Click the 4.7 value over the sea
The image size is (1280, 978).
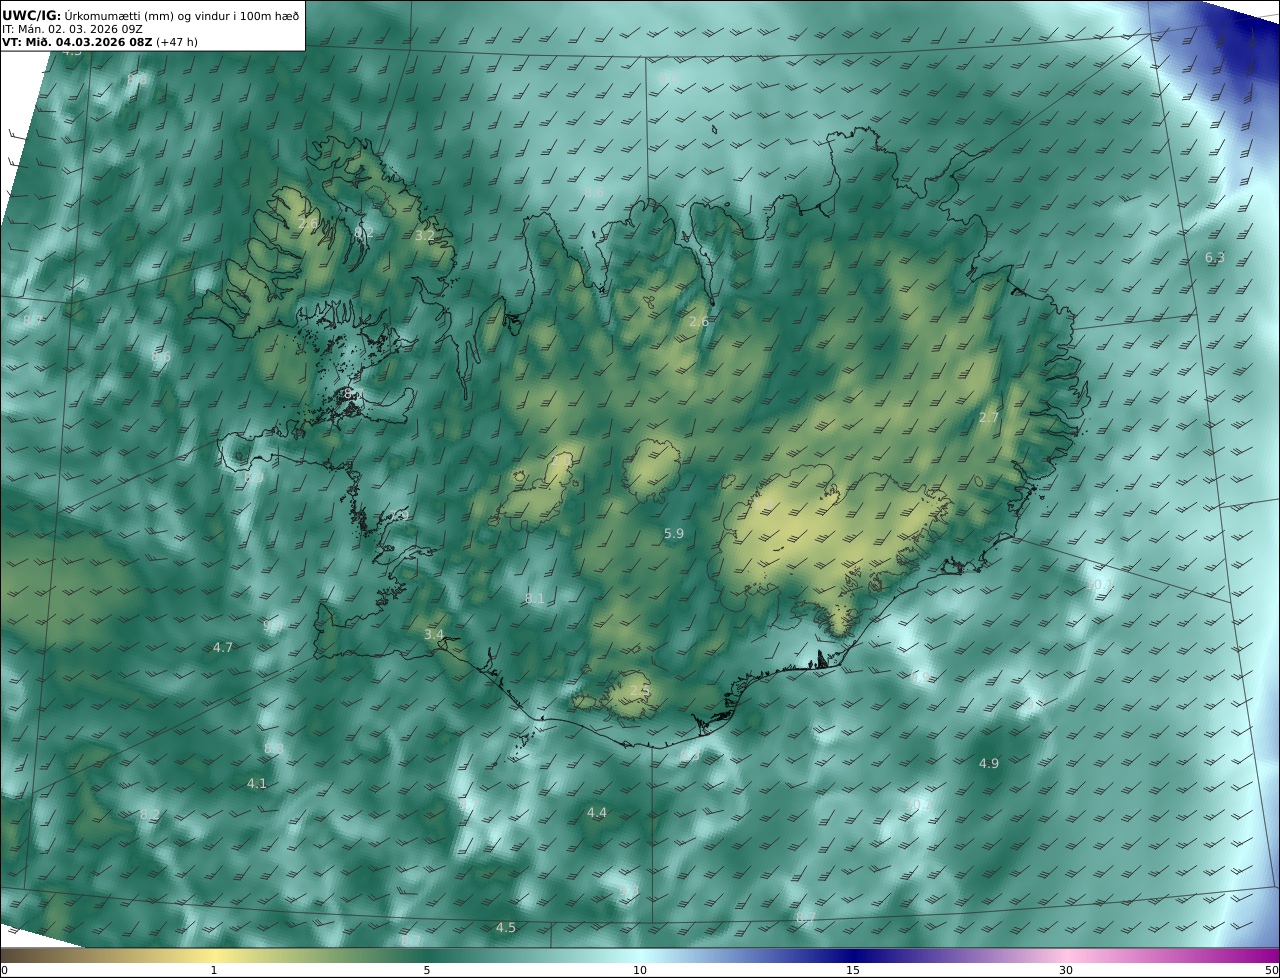coord(222,648)
